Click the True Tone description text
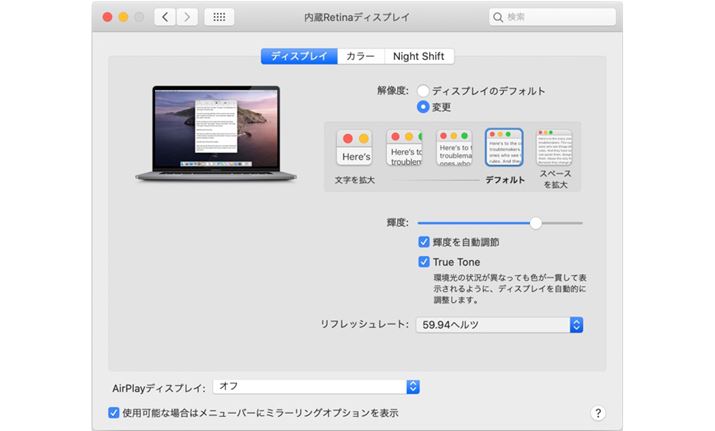The height and width of the screenshot is (431, 715). tap(510, 289)
